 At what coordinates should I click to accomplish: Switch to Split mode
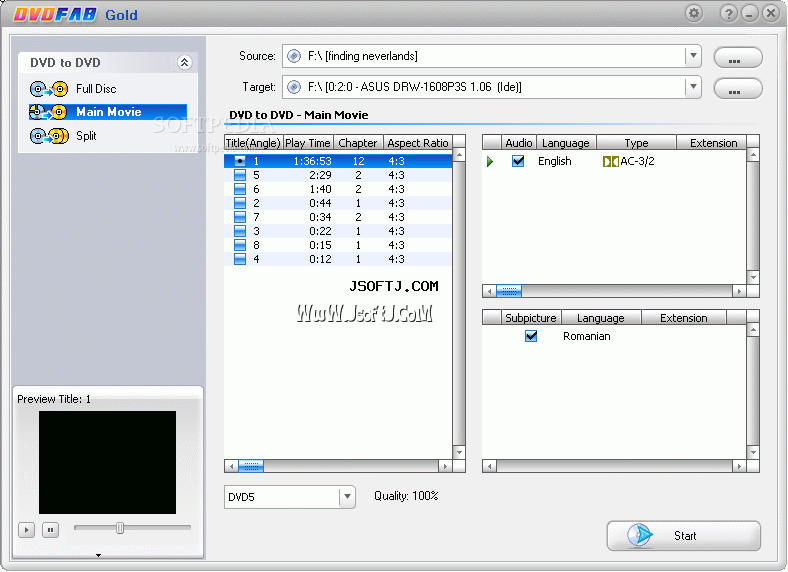click(x=86, y=136)
